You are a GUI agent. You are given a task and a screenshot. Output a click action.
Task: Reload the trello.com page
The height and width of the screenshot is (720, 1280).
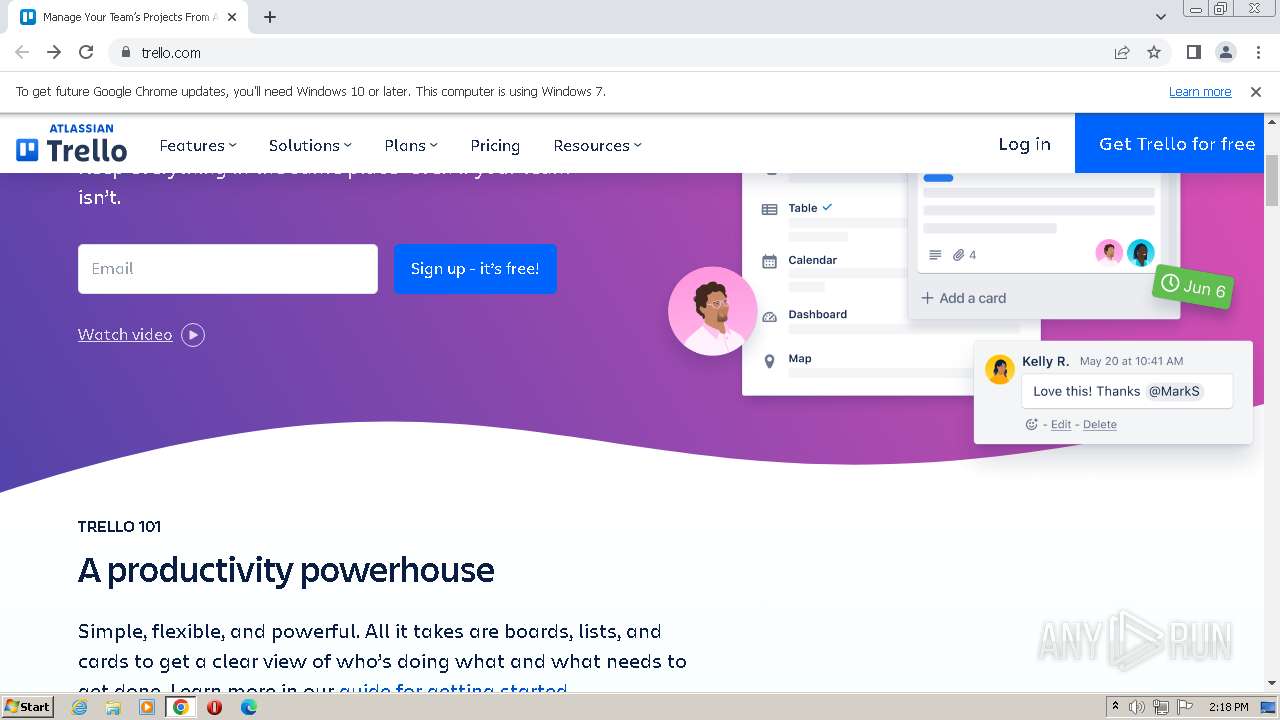pyautogui.click(x=86, y=53)
